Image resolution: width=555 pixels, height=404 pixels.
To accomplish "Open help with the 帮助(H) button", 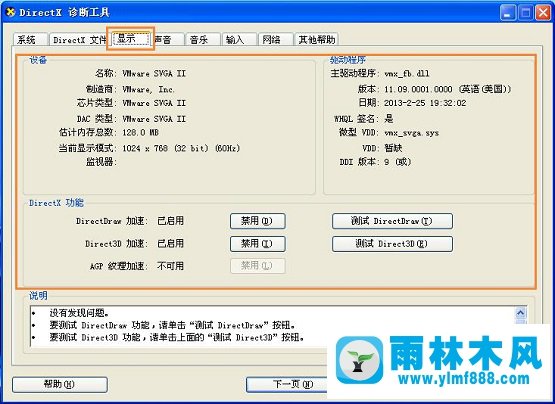I will [x=60, y=384].
